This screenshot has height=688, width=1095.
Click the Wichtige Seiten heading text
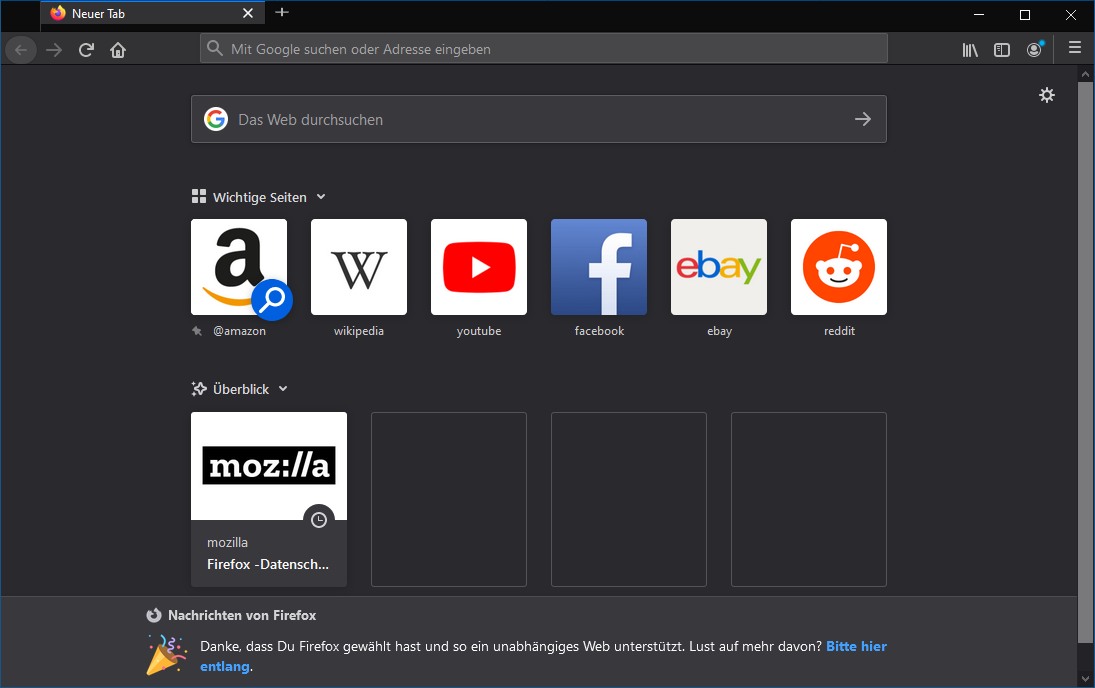260,197
